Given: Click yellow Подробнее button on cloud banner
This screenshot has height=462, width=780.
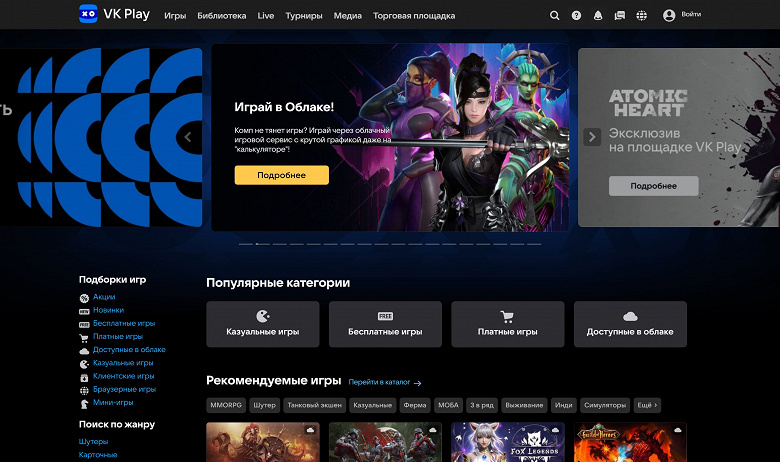Looking at the screenshot, I should pos(282,175).
